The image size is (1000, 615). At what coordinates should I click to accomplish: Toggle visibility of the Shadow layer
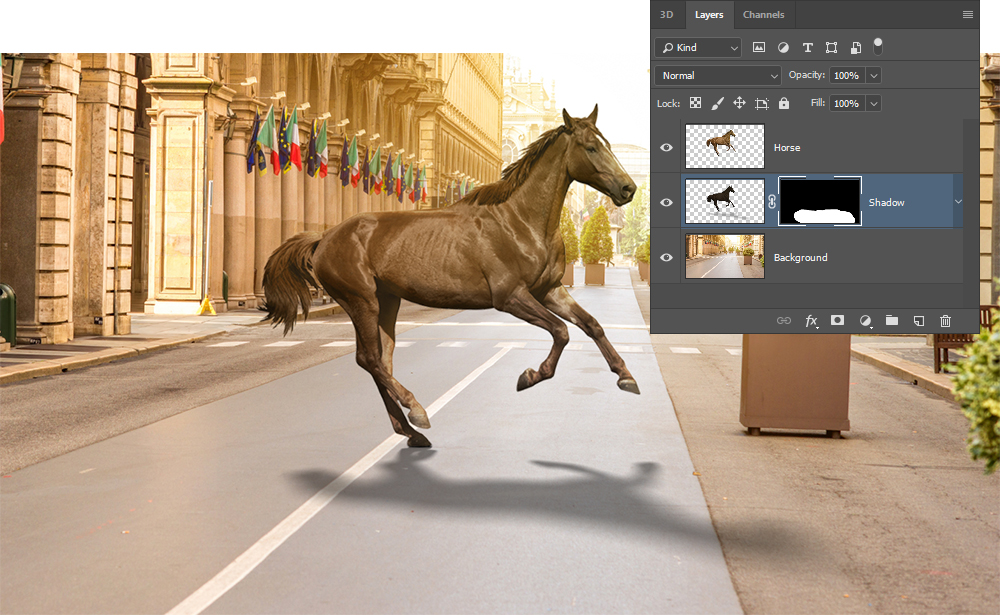coord(667,202)
